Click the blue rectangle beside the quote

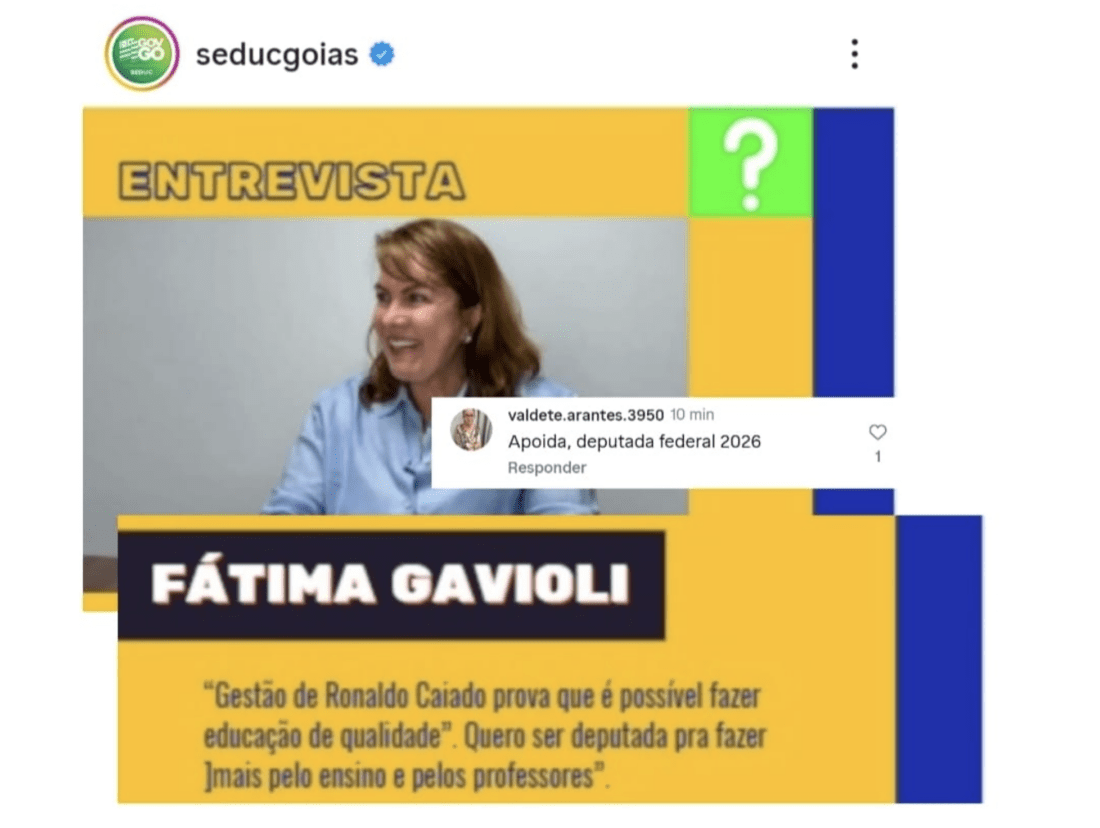click(x=939, y=659)
